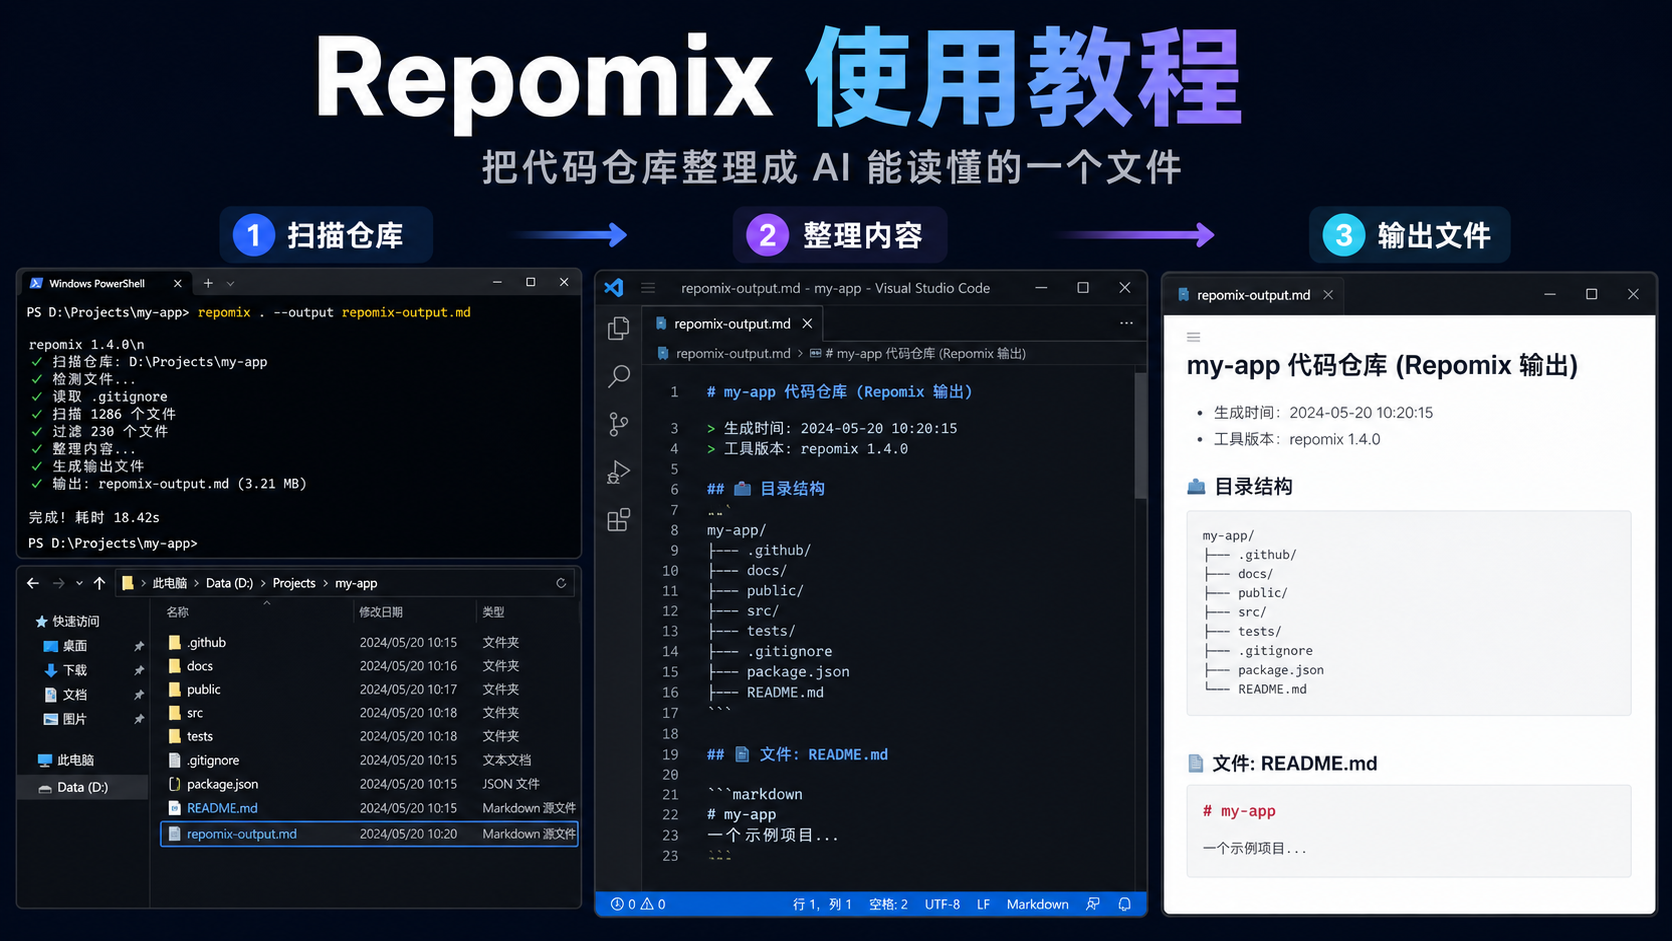Screen dimensions: 1672x941
Task: Open the PowerShell tab dropdown chevron
Action: 230,283
